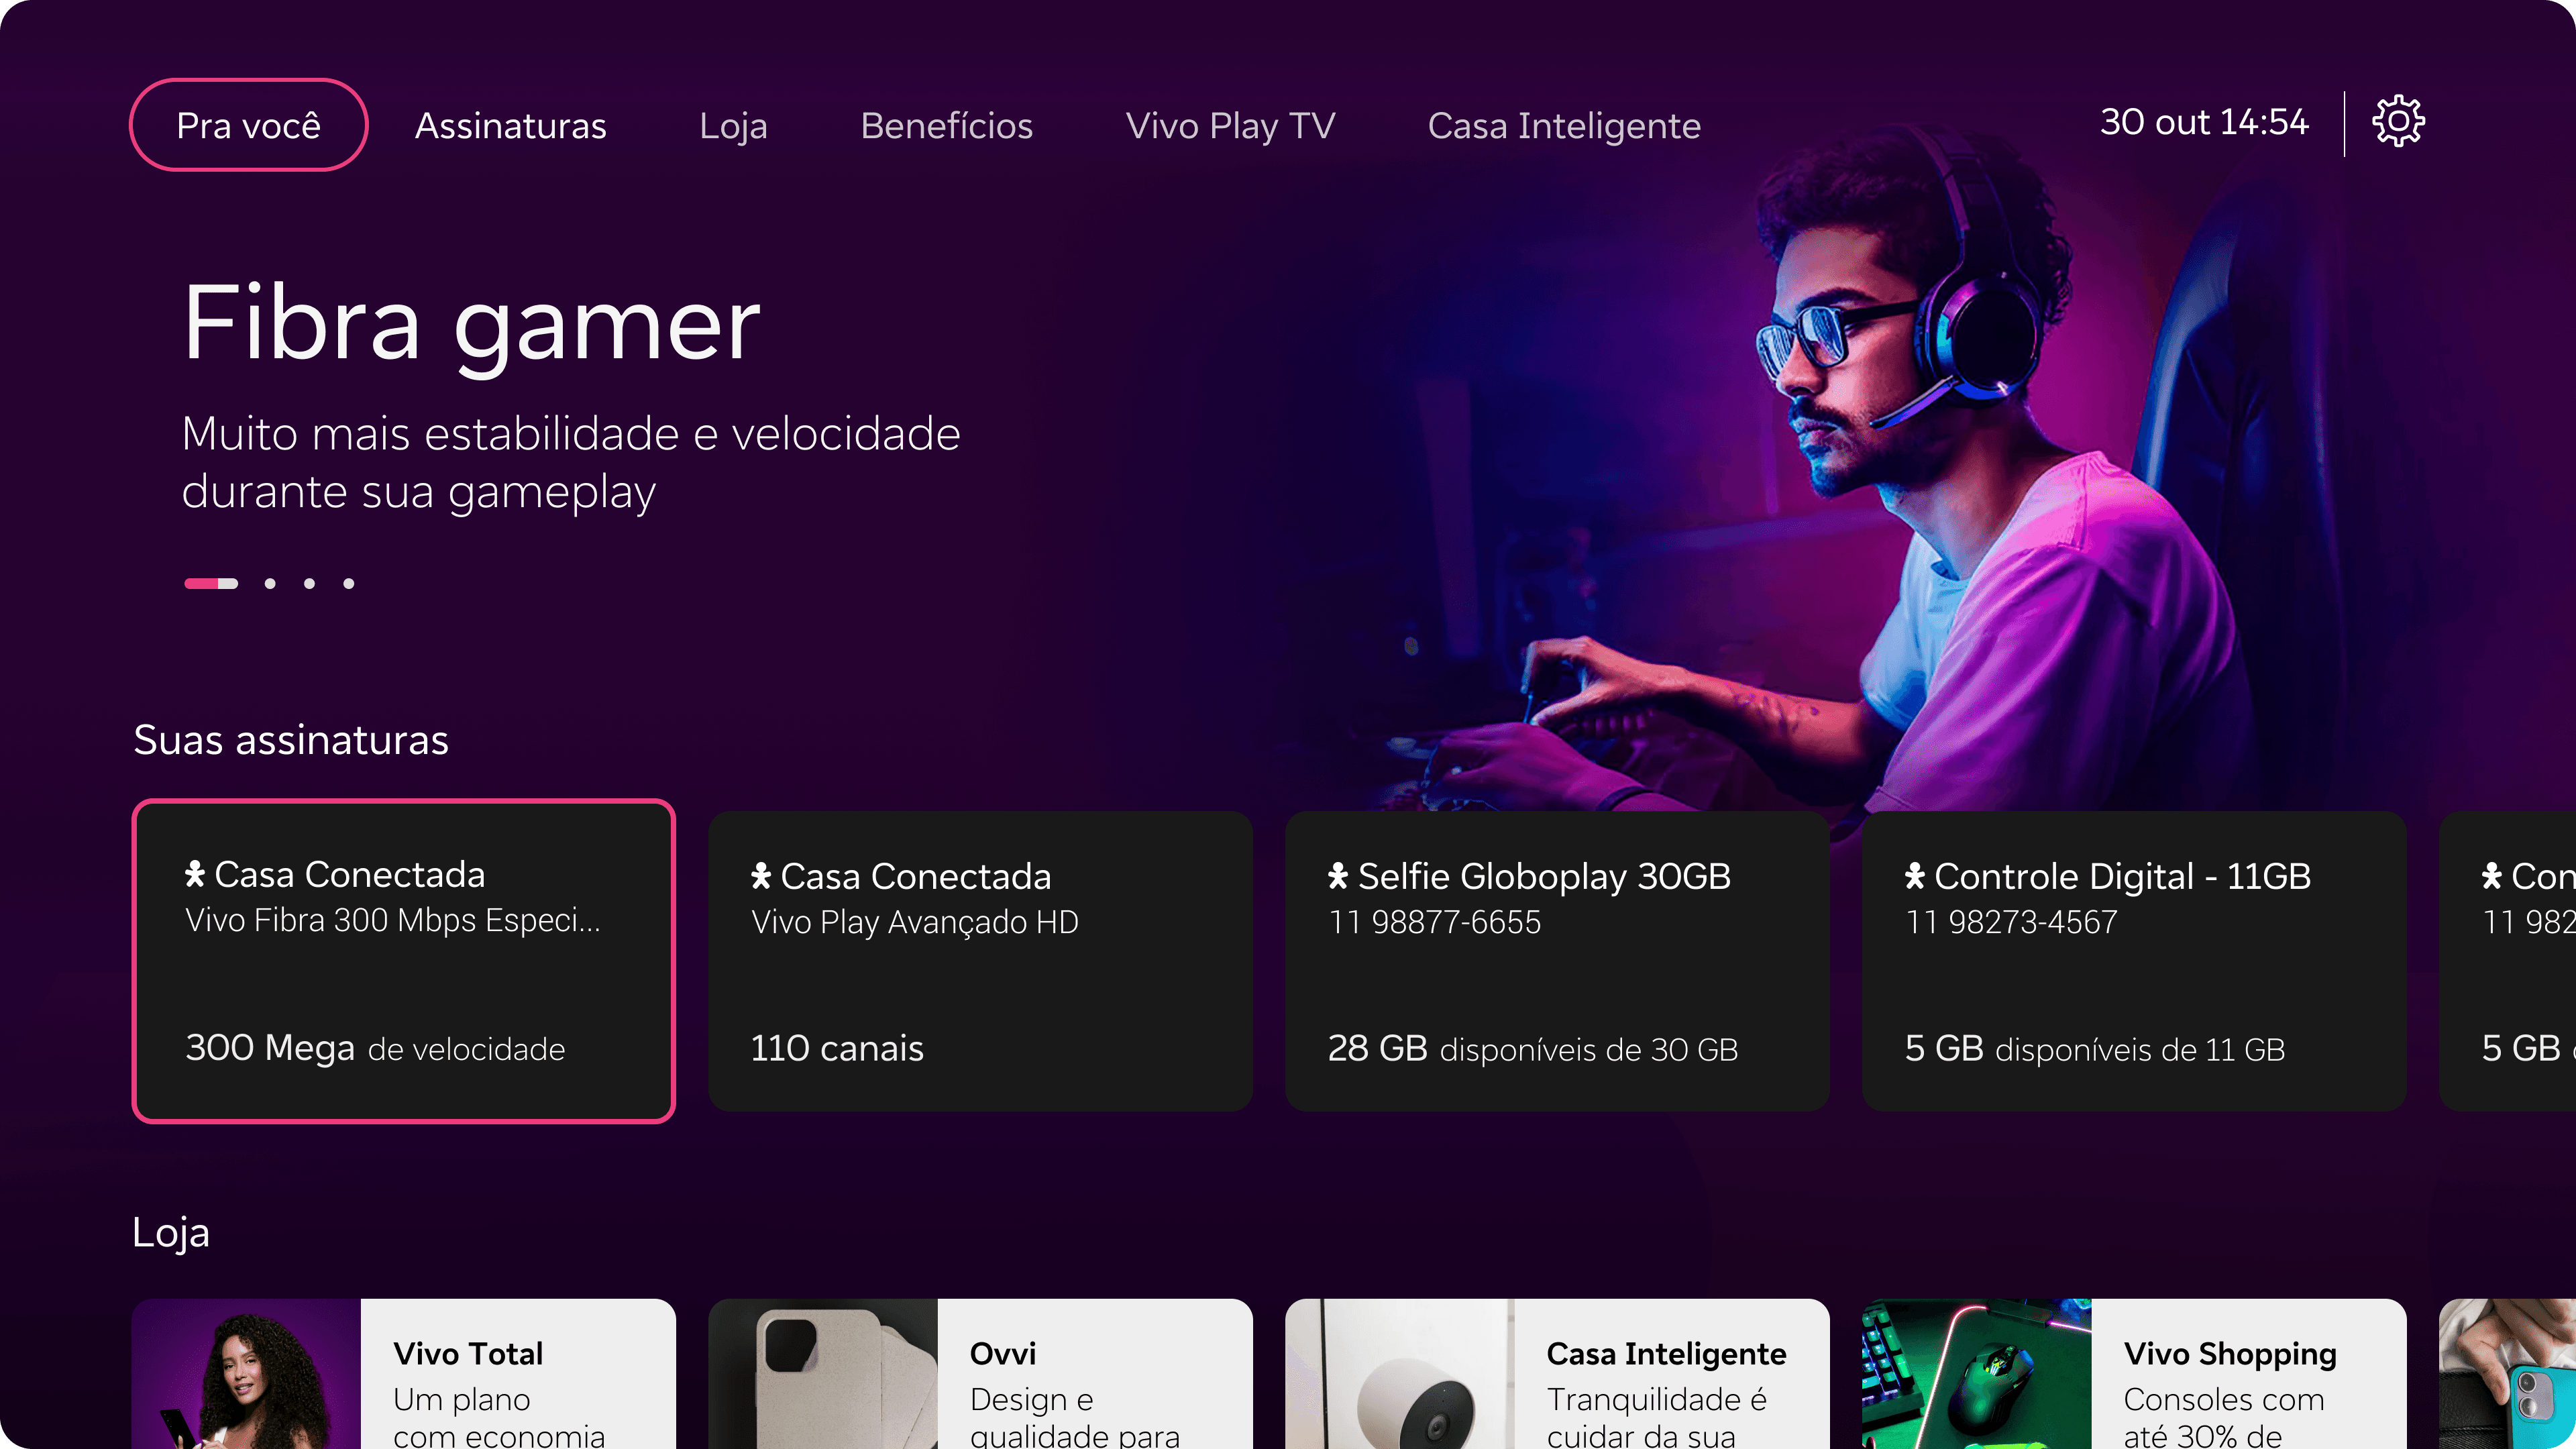Select the Pra você tab
This screenshot has height=1449, width=2576.
248,125
